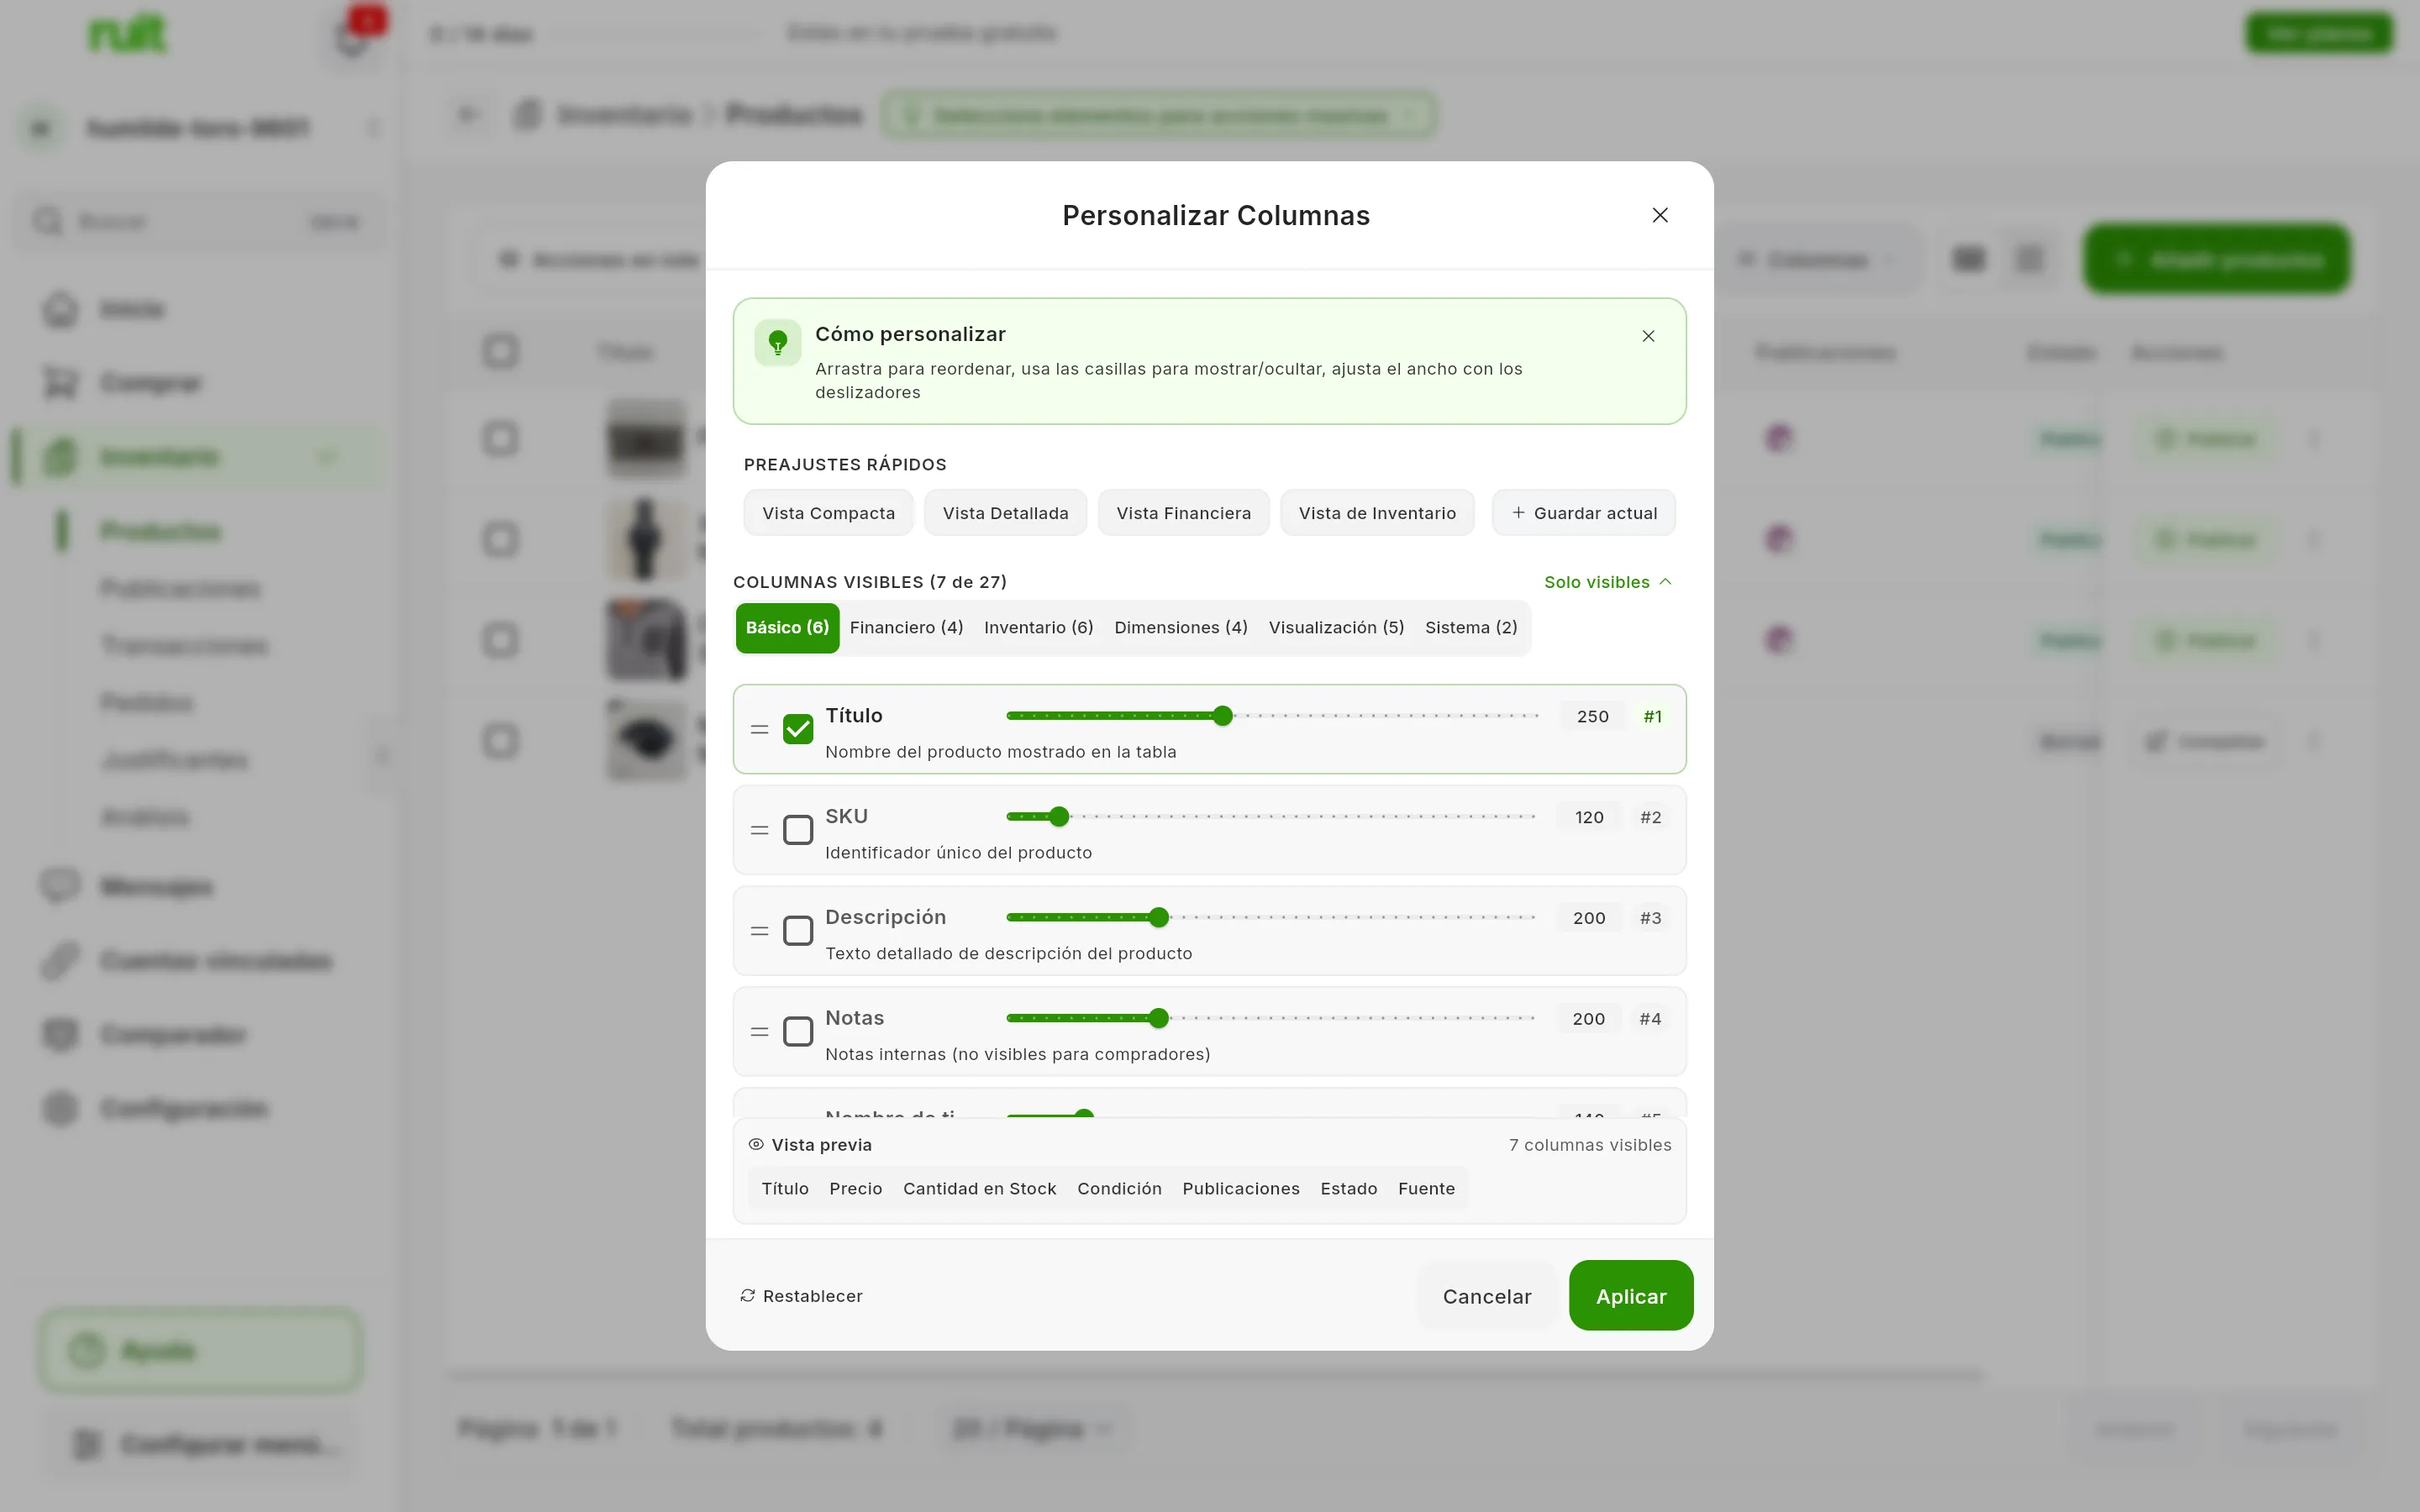
Task: Enable the Notas column checkbox
Action: (798, 1031)
